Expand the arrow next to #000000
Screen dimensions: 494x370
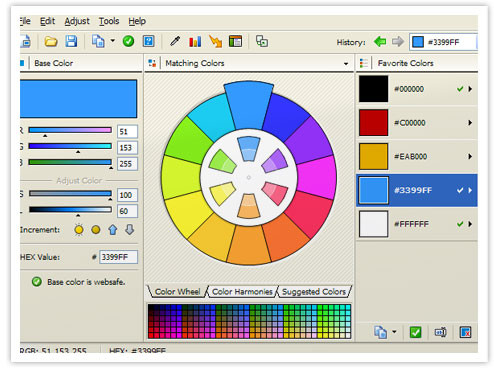click(x=470, y=89)
